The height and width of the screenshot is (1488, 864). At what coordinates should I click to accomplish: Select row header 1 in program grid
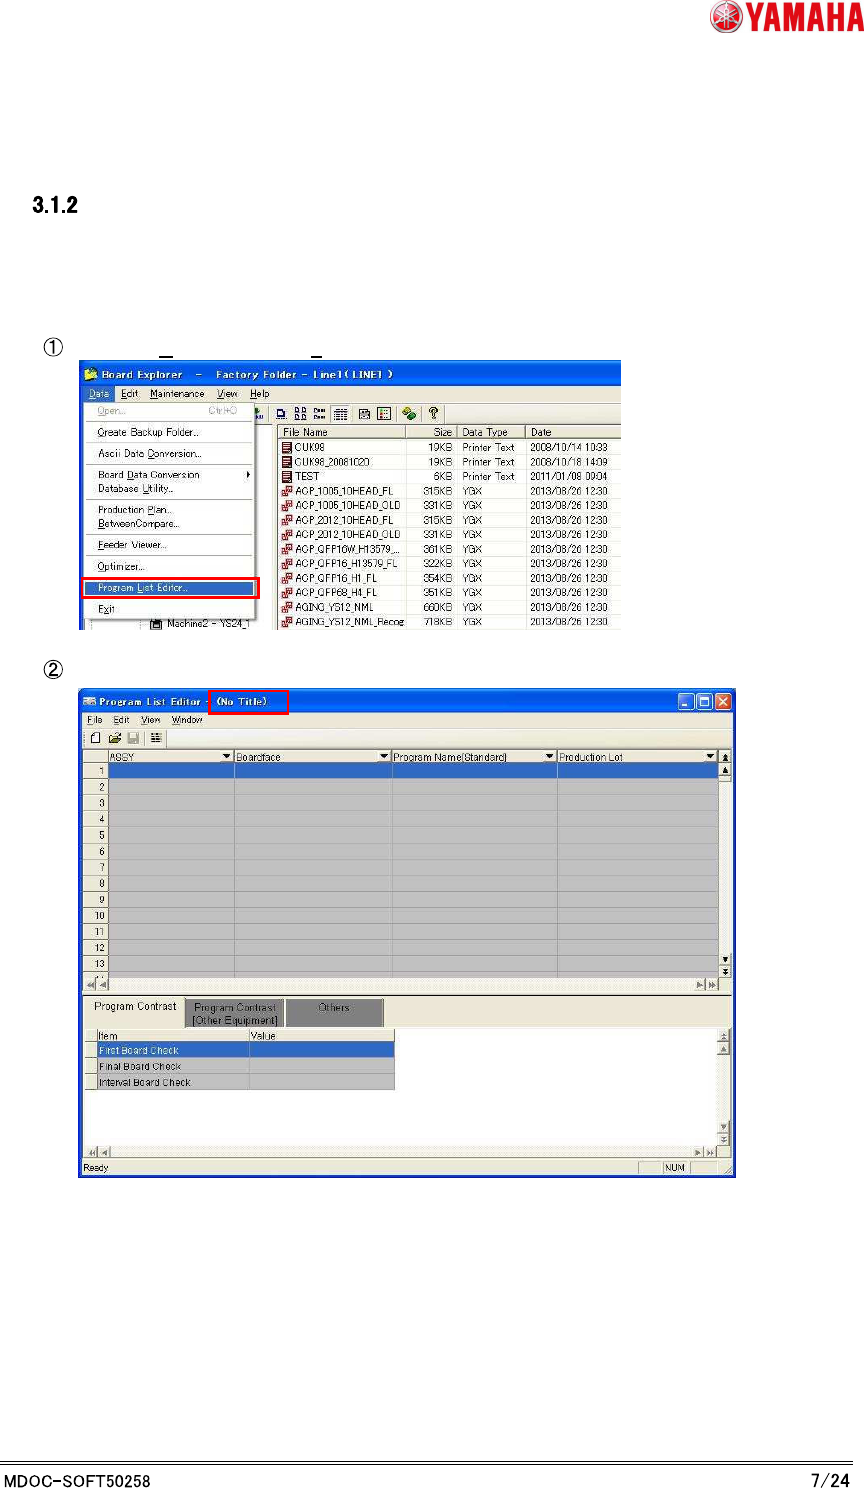[x=96, y=771]
